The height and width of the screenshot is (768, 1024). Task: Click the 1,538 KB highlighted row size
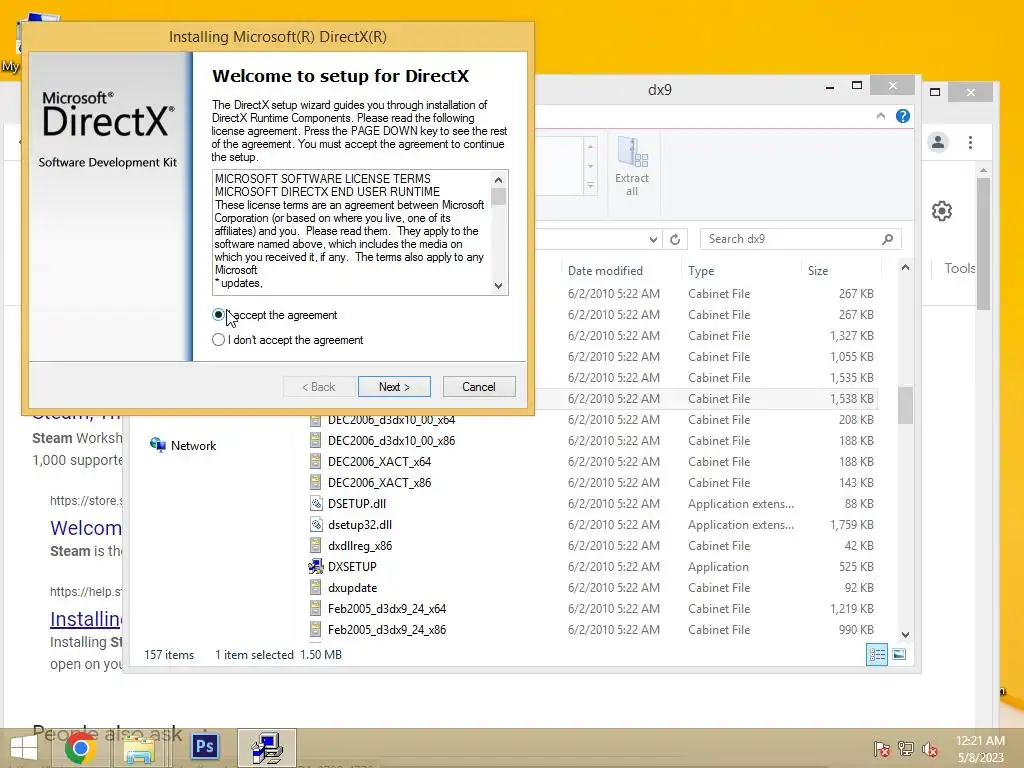(x=852, y=398)
